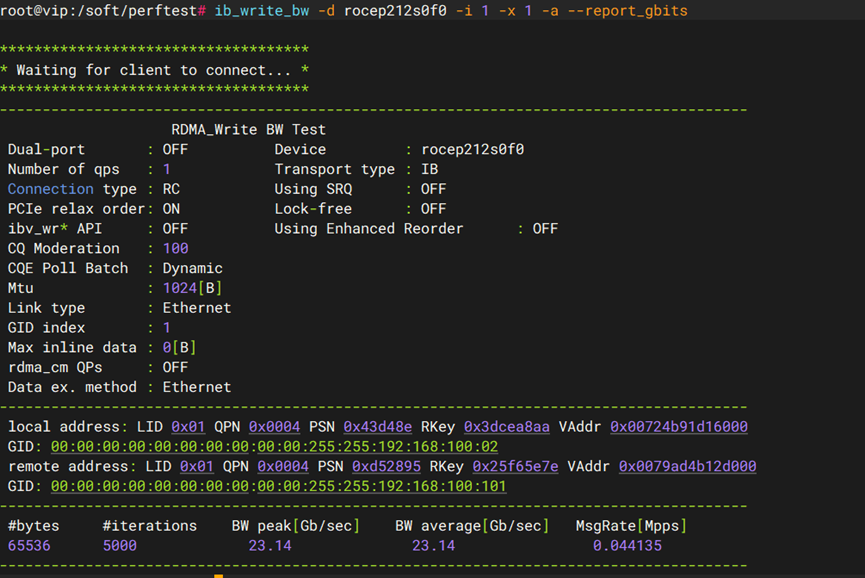Click the remote GID ending in 100:101
Screen dimensions: 865x578
point(278,487)
